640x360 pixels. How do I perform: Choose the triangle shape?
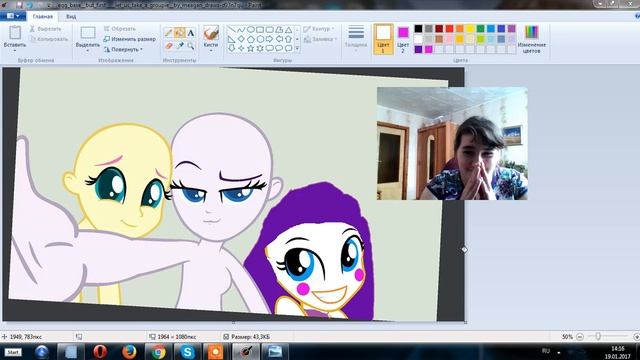pyautogui.click(x=289, y=30)
